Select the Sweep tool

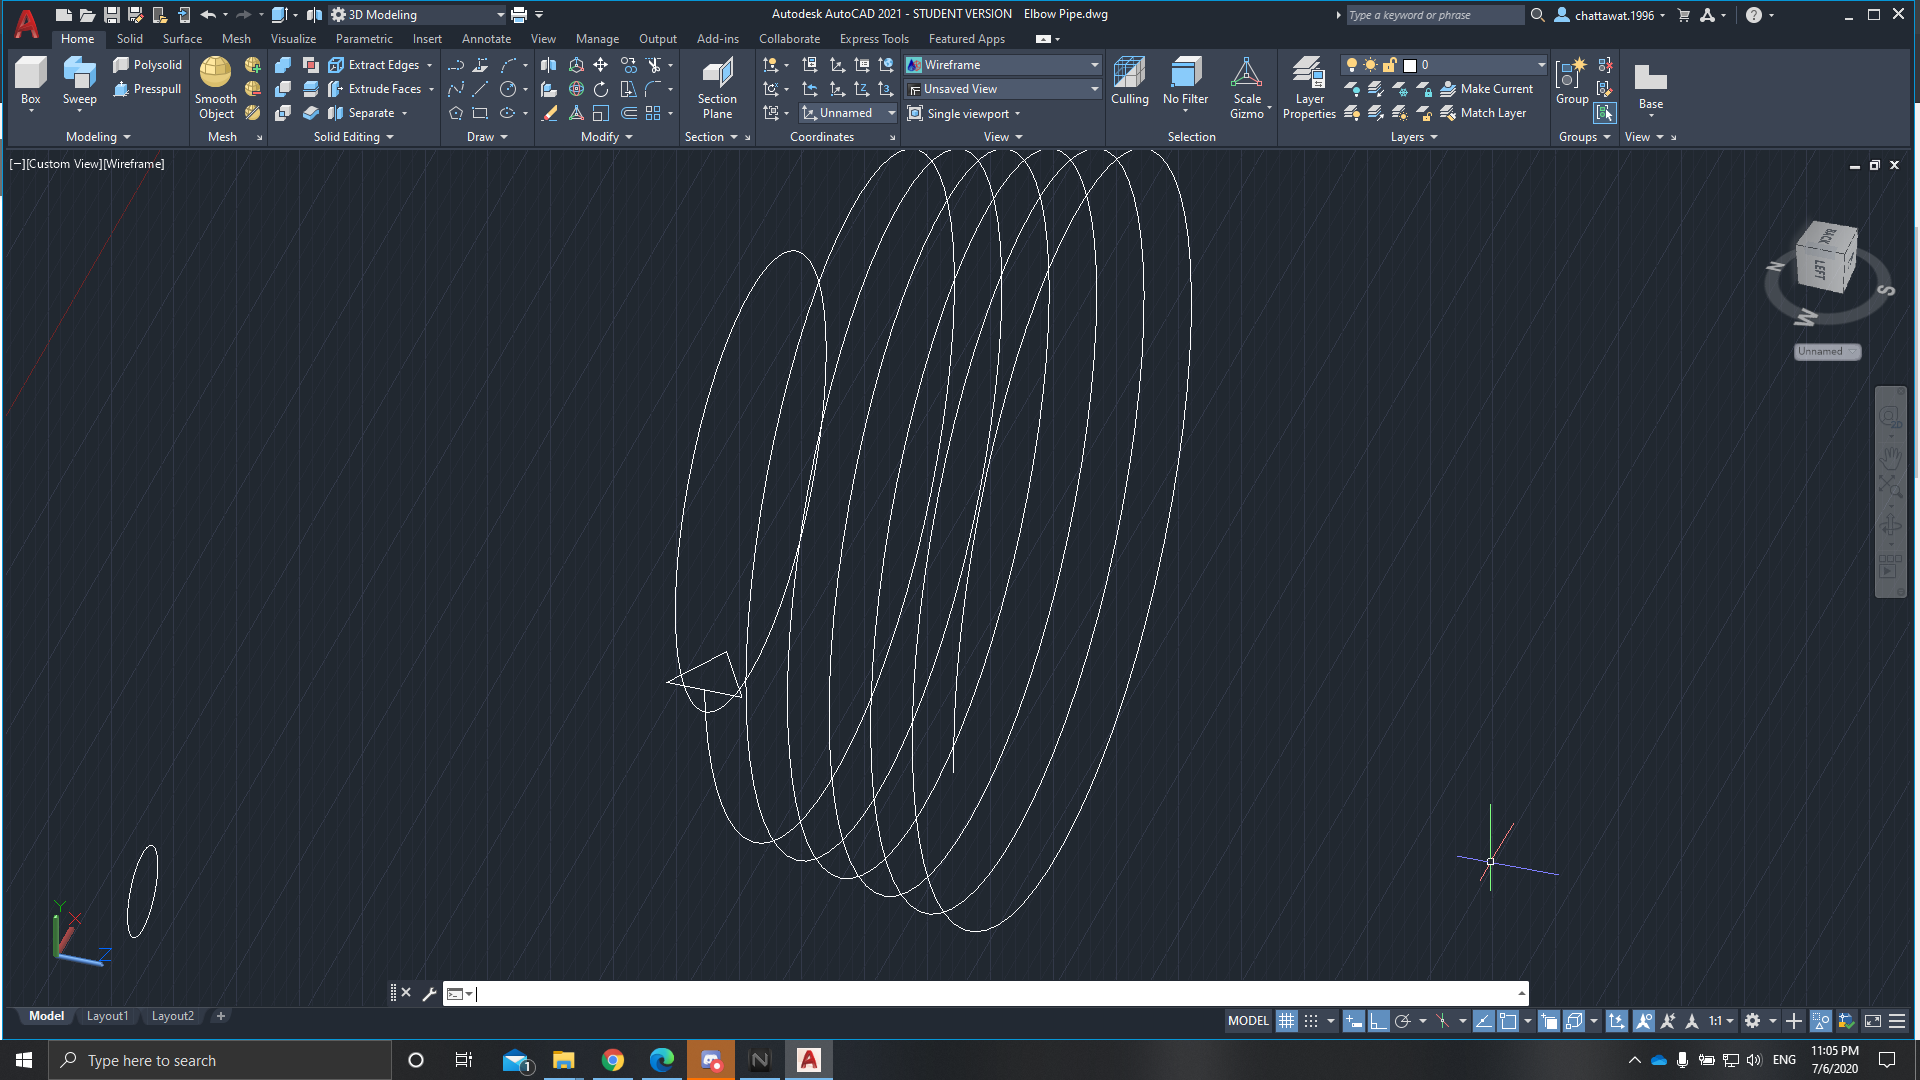pos(79,80)
